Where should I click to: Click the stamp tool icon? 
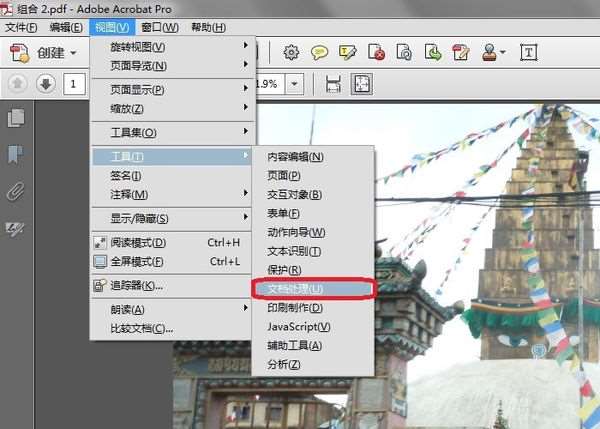[x=489, y=52]
